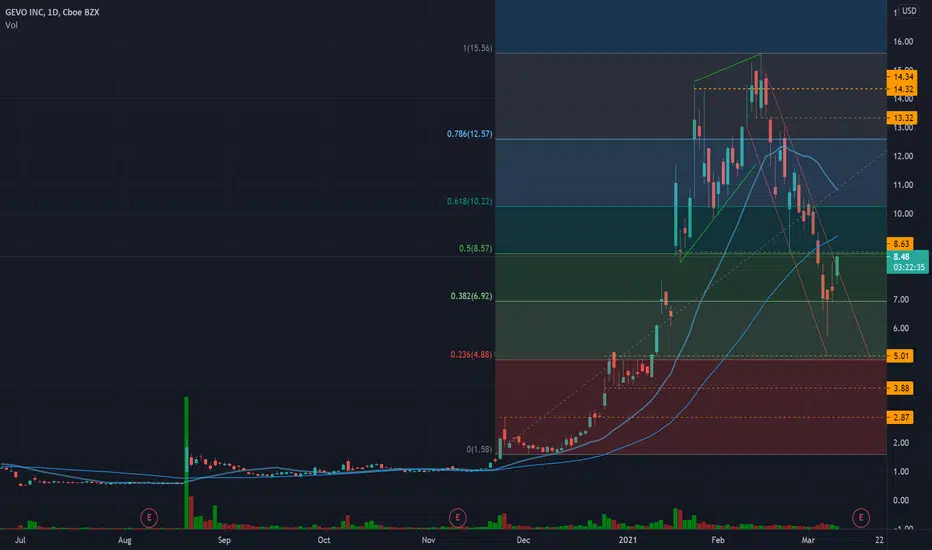The image size is (932, 550).
Task: Select the 3.88 orange price label
Action: (900, 388)
